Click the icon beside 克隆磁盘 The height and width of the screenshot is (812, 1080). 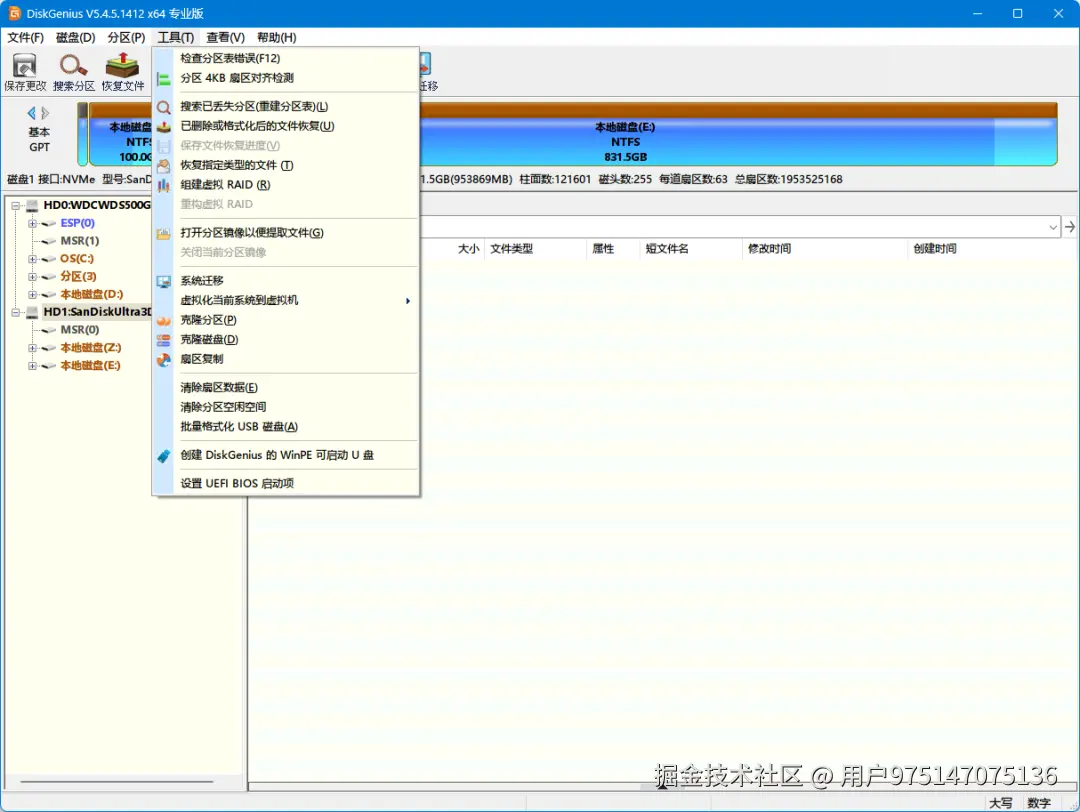coord(163,340)
